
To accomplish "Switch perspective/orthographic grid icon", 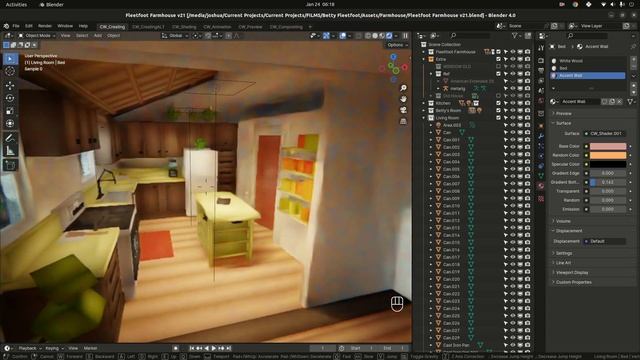I will [x=403, y=121].
